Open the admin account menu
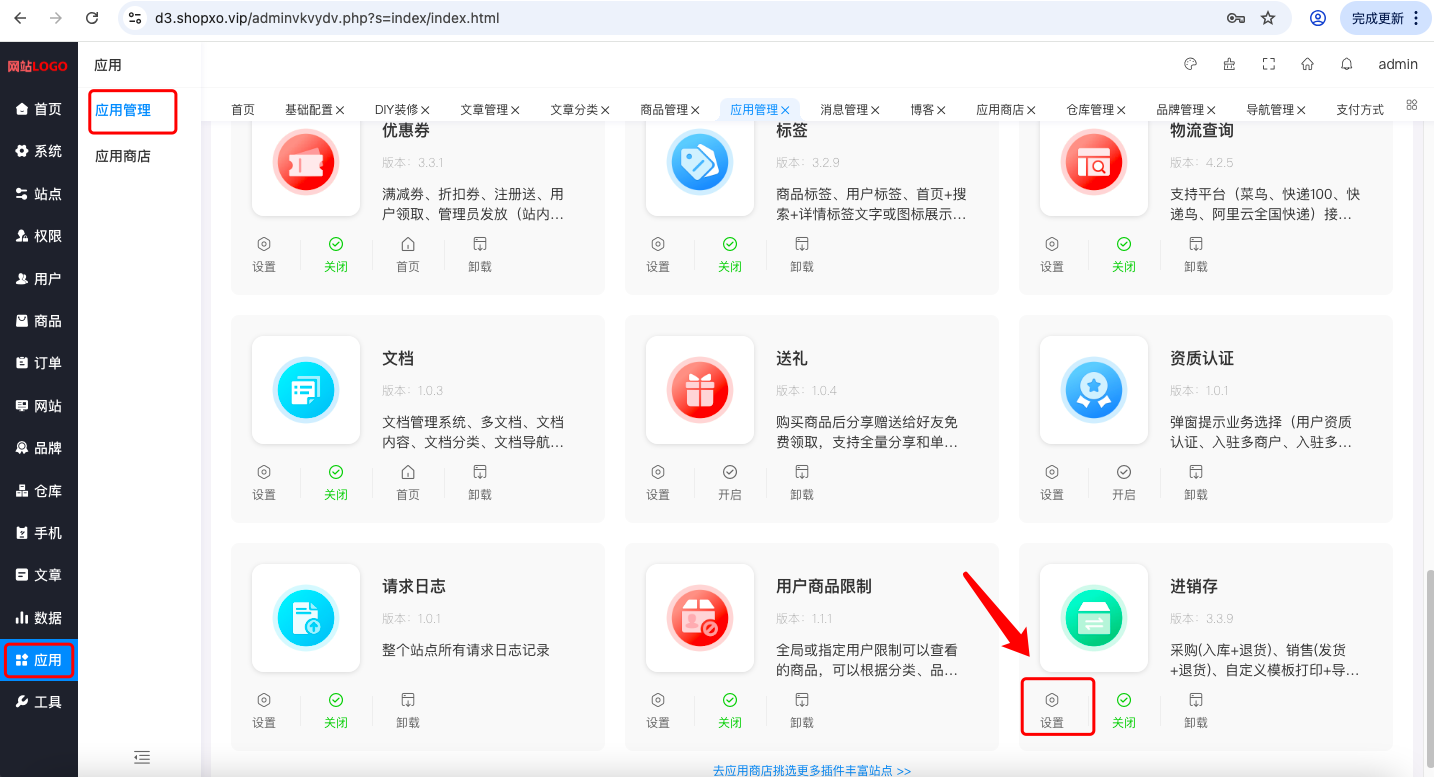The width and height of the screenshot is (1434, 777). (x=1398, y=64)
